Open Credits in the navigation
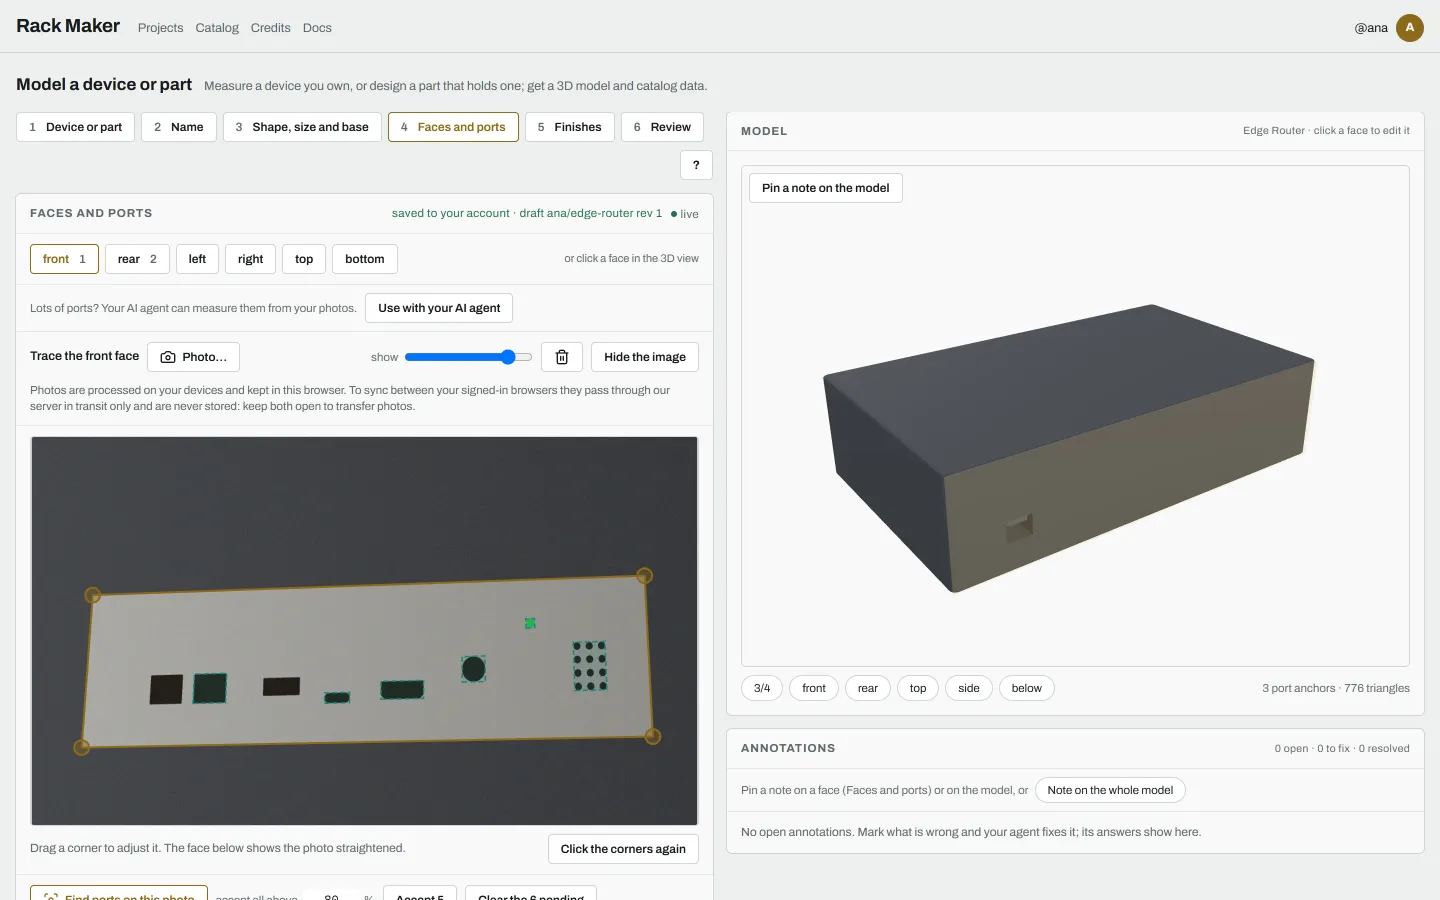1440x900 pixels. tap(271, 28)
